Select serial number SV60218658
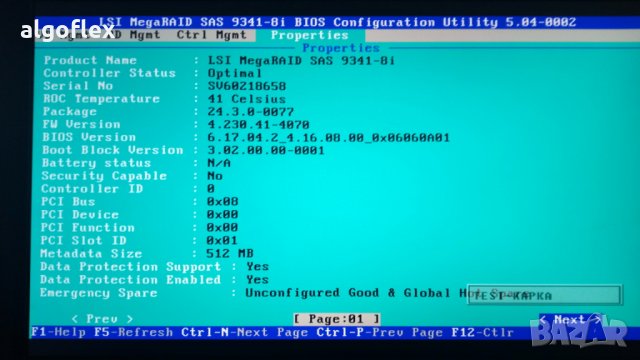Viewport: 640px width, 360px height. click(247, 86)
